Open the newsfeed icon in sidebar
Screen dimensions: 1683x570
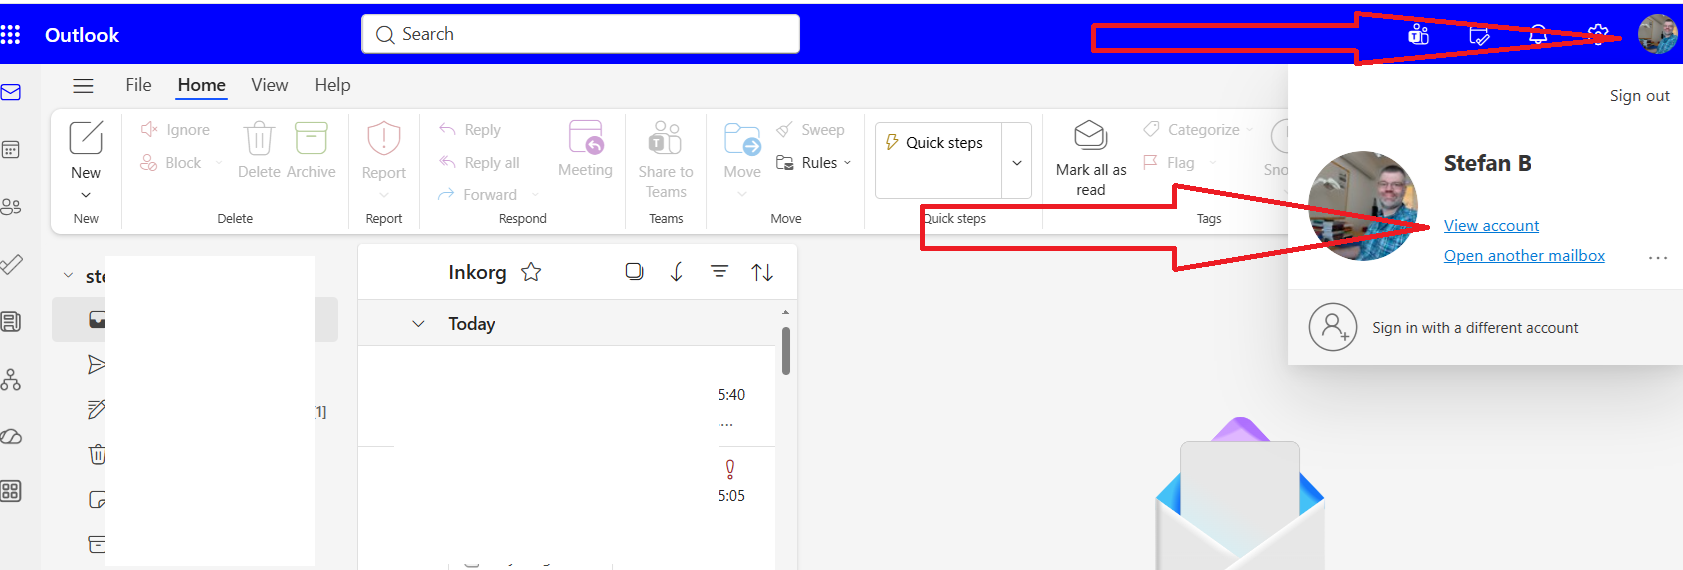11,322
